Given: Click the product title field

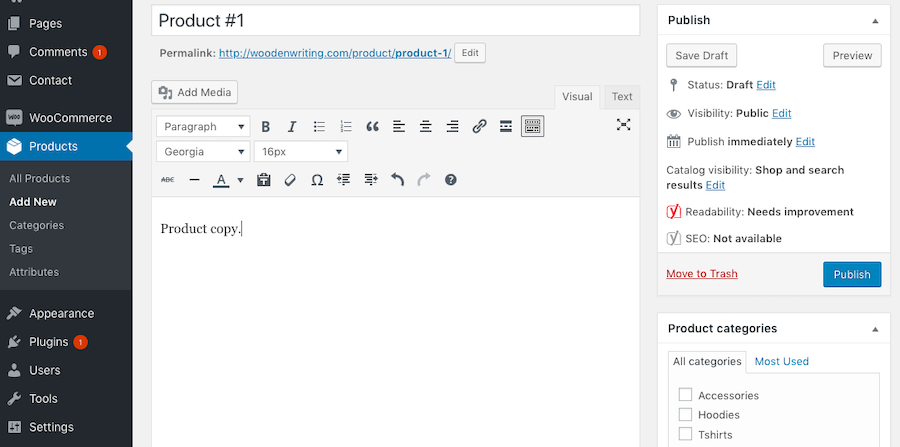Looking at the screenshot, I should click(395, 21).
